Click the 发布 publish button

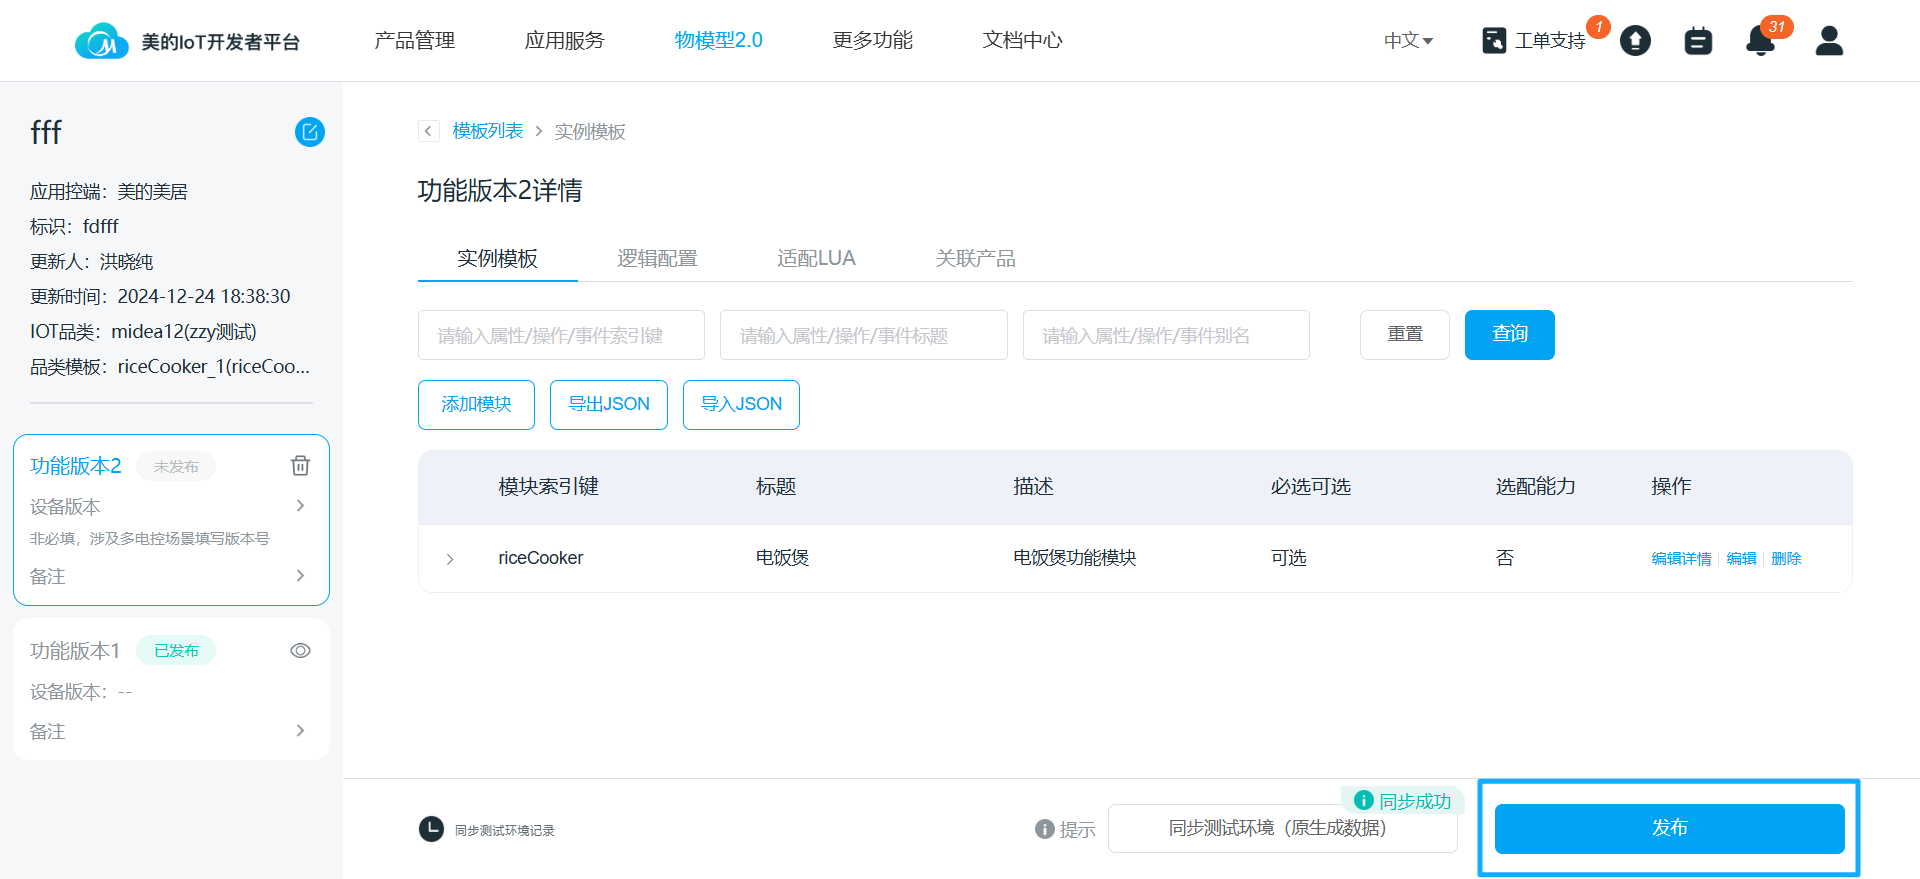[x=1669, y=828]
